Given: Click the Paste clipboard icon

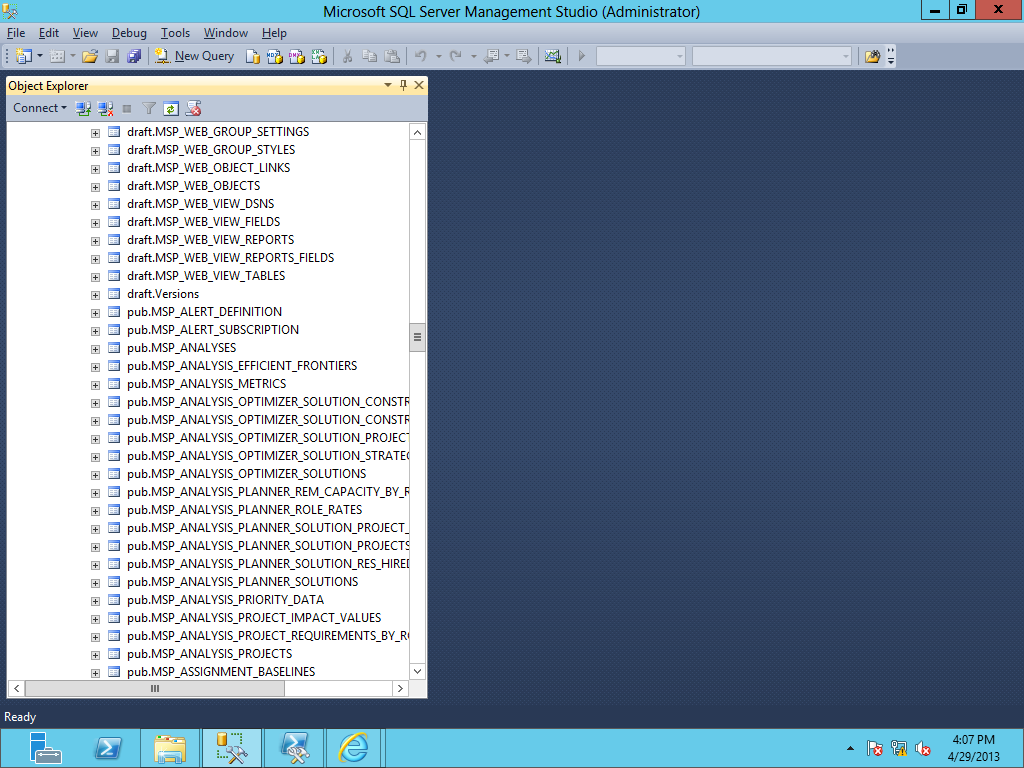Looking at the screenshot, I should click(x=392, y=56).
